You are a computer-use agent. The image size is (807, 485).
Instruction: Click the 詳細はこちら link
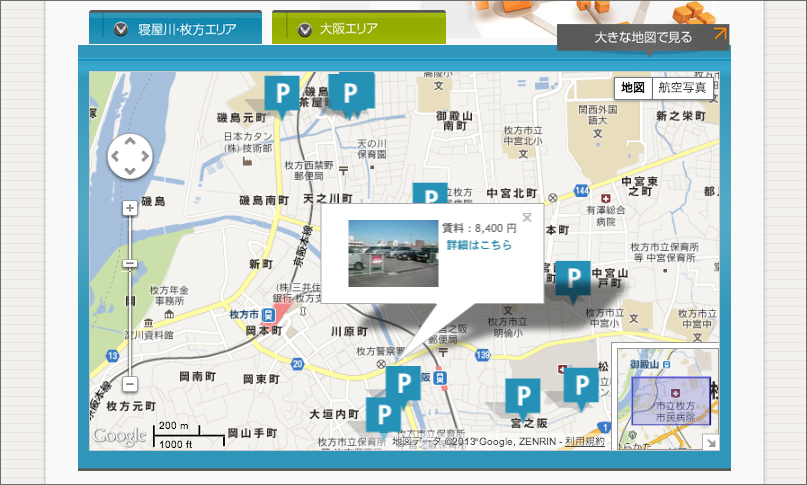point(479,245)
